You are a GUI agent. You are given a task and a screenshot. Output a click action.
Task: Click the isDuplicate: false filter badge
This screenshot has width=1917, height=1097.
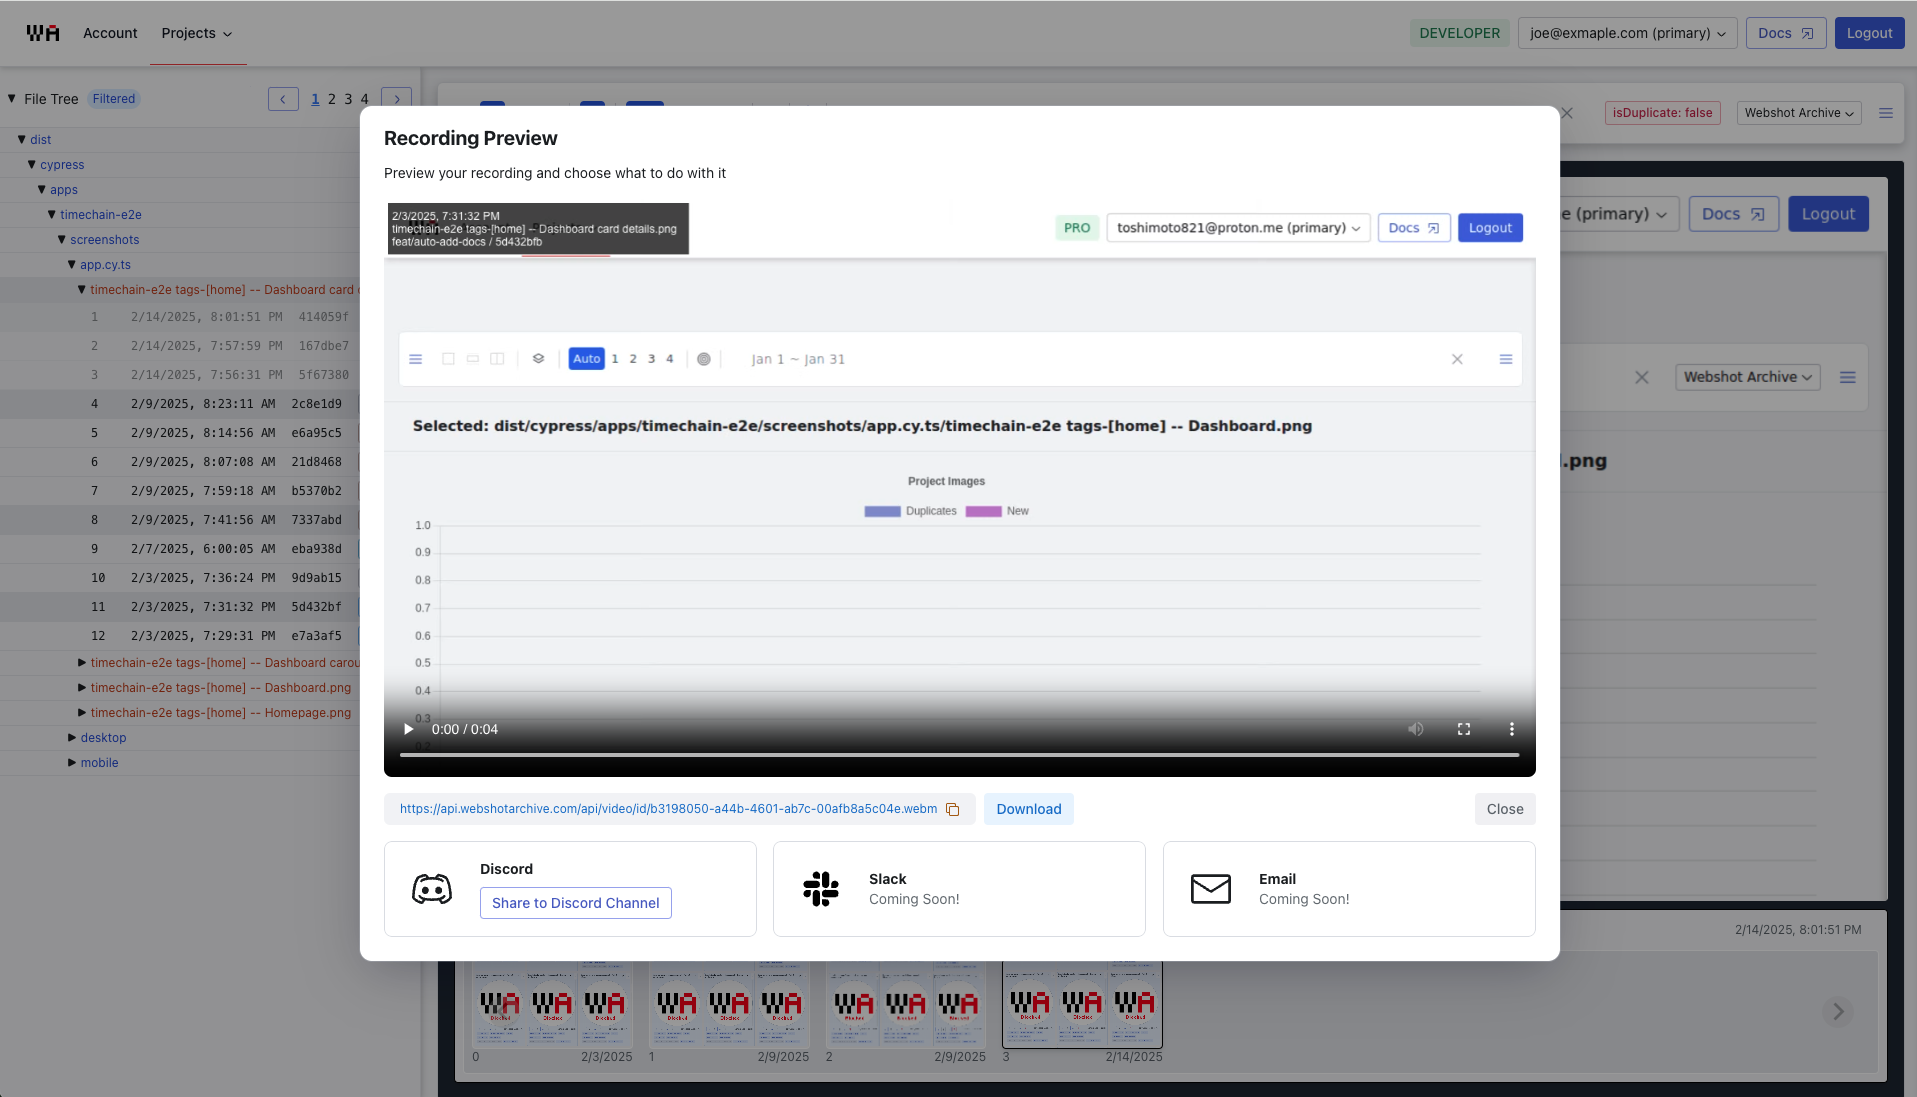pos(1663,113)
